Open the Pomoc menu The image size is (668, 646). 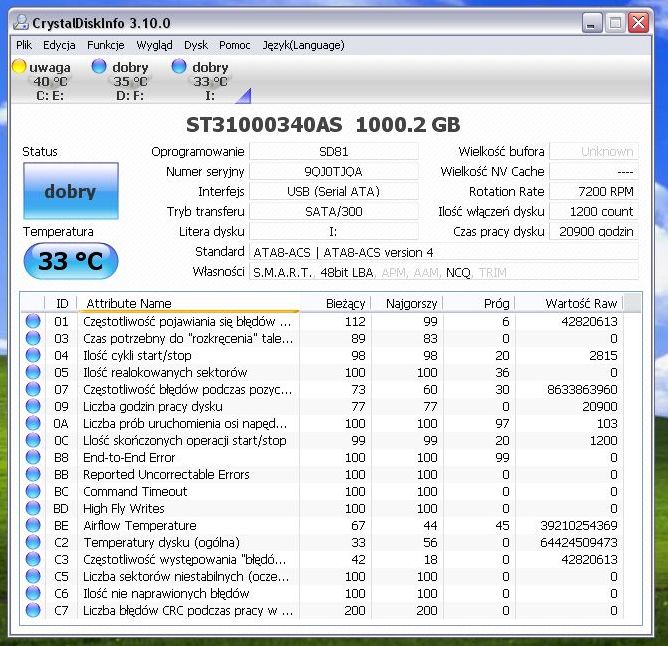point(235,45)
